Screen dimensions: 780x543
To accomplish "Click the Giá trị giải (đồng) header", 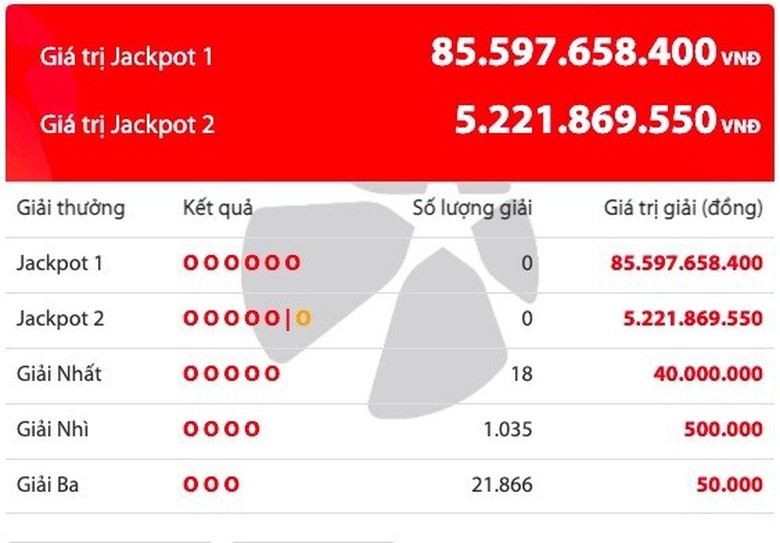I will point(683,209).
